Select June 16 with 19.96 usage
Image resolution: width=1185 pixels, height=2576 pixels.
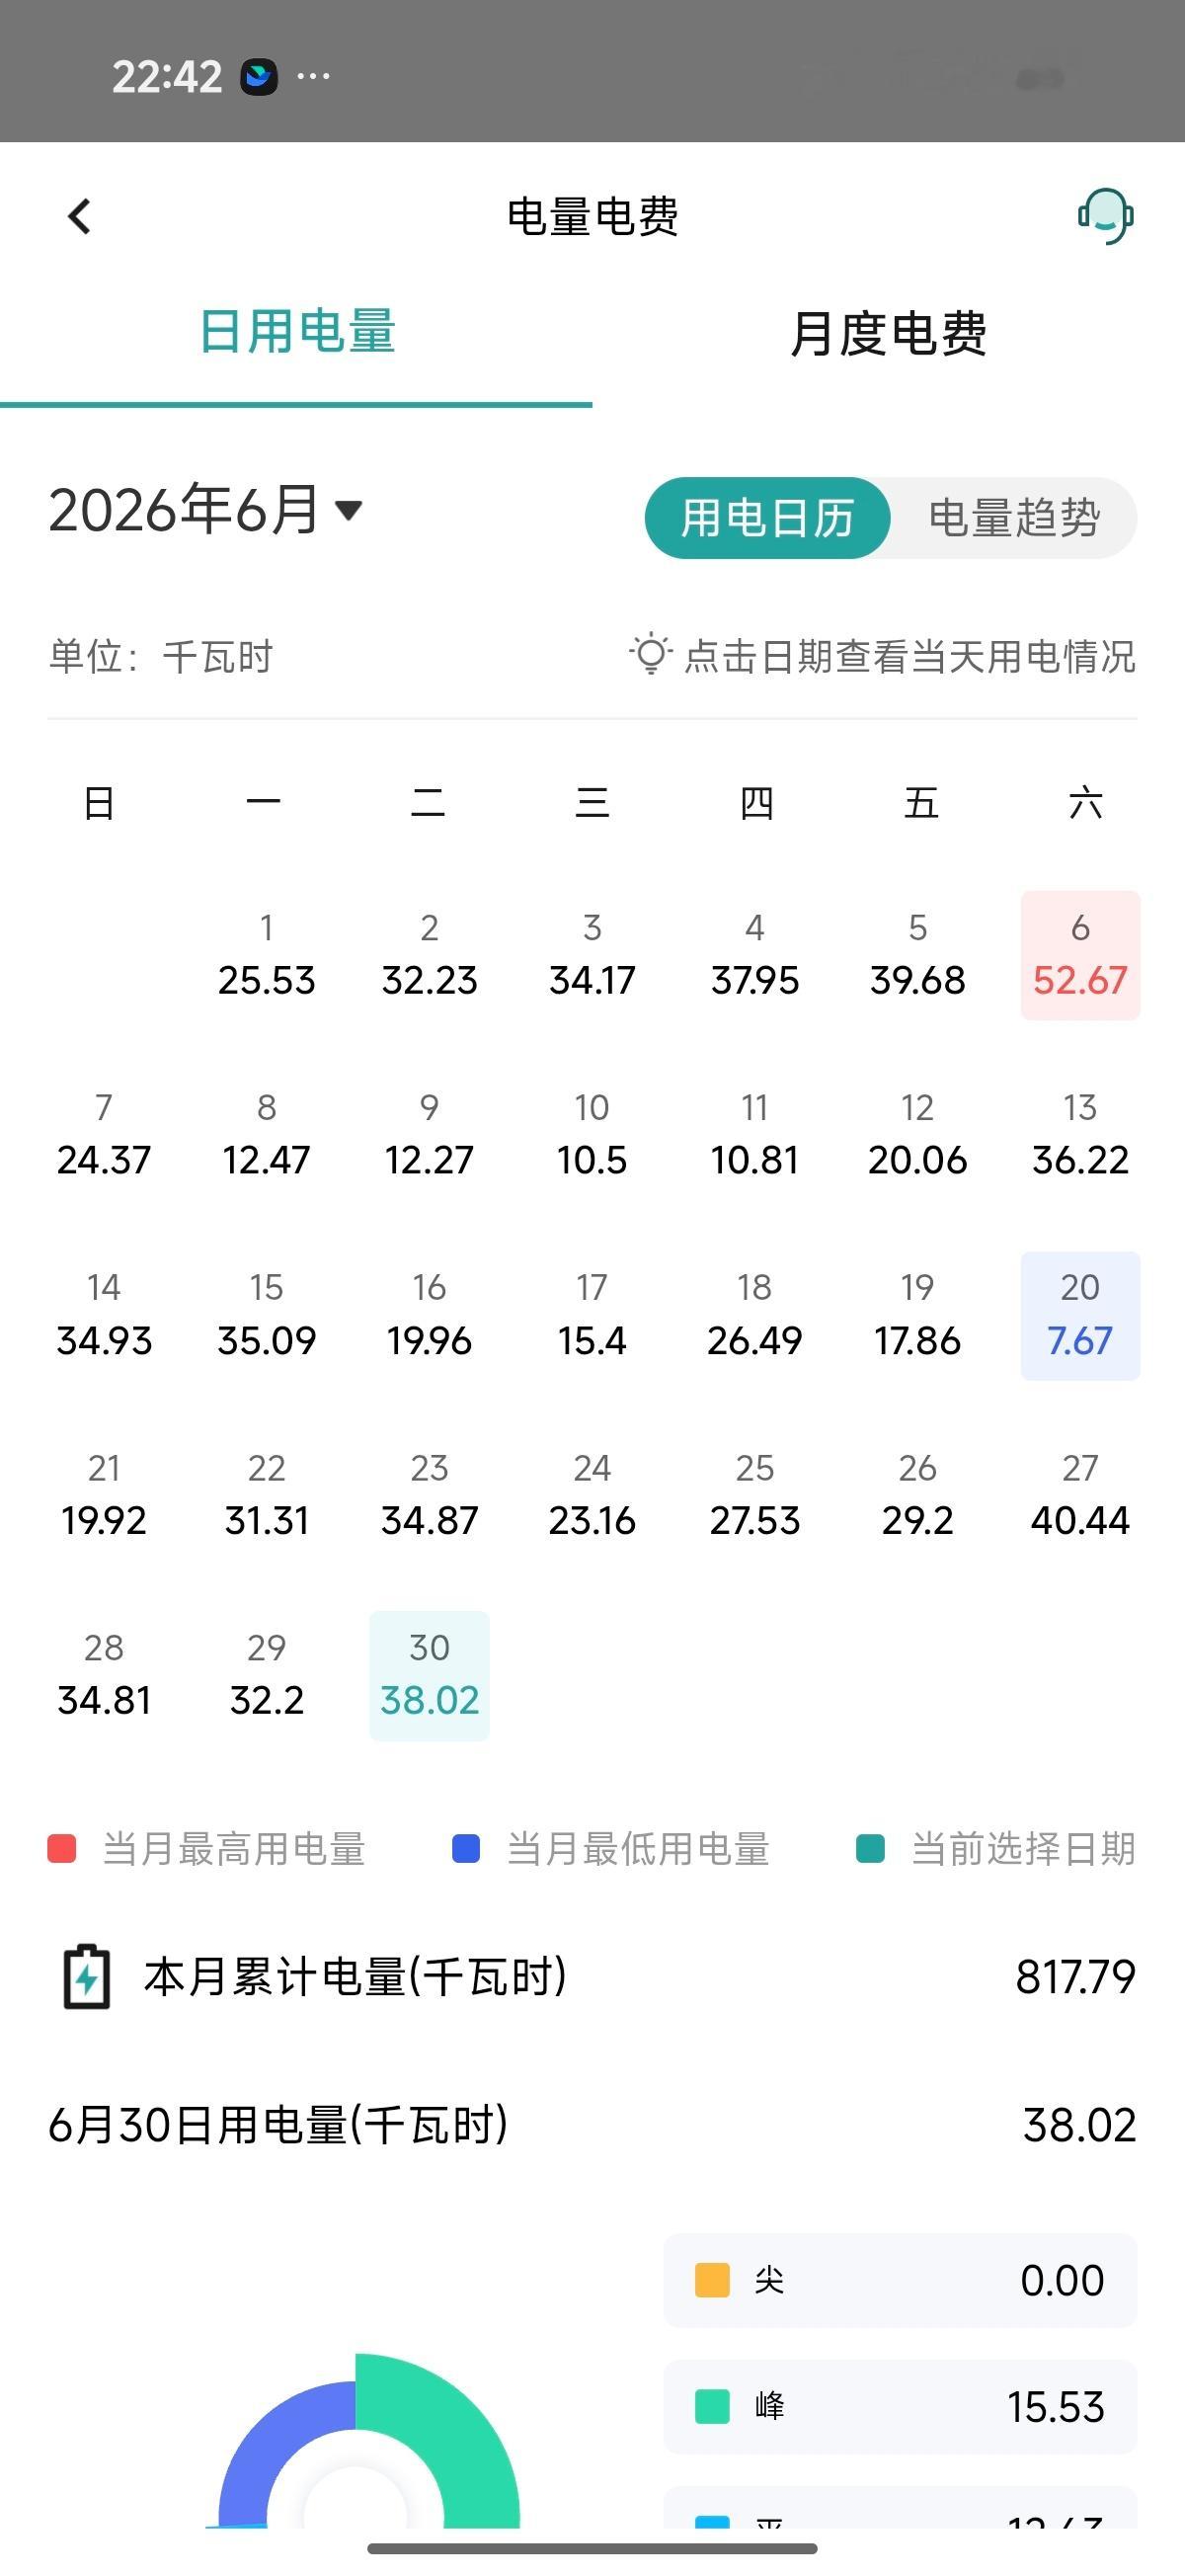[x=429, y=1315]
